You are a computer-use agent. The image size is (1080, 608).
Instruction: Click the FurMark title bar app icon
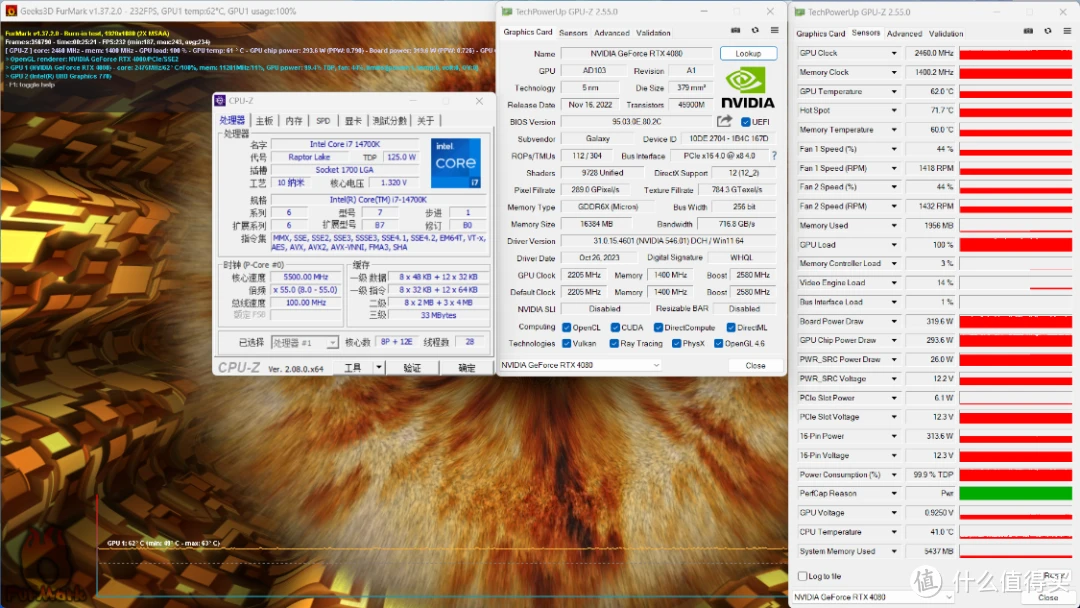[x=10, y=11]
